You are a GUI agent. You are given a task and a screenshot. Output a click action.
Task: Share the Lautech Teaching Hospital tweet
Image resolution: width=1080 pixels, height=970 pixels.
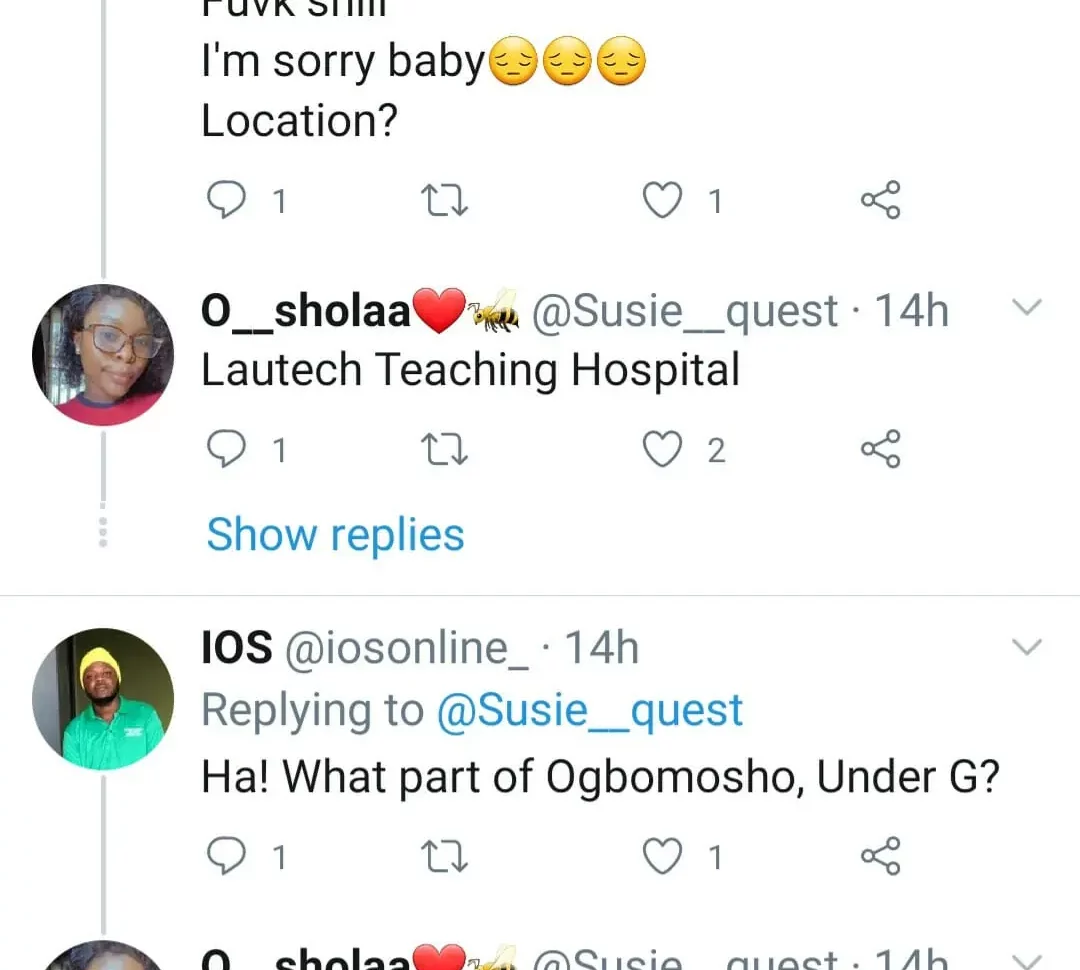coord(880,450)
